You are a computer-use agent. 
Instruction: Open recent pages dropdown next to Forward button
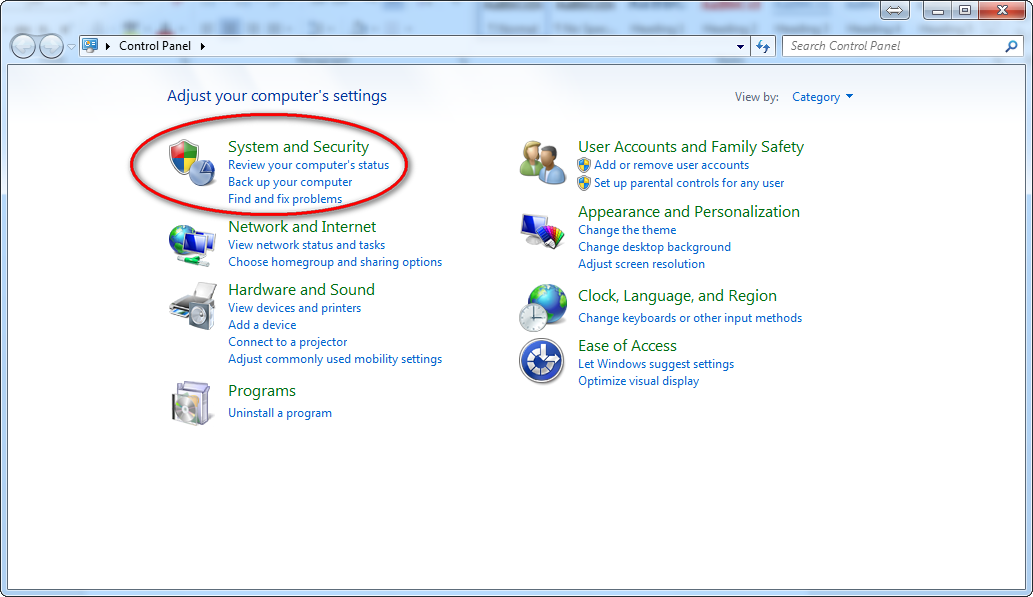click(x=71, y=47)
